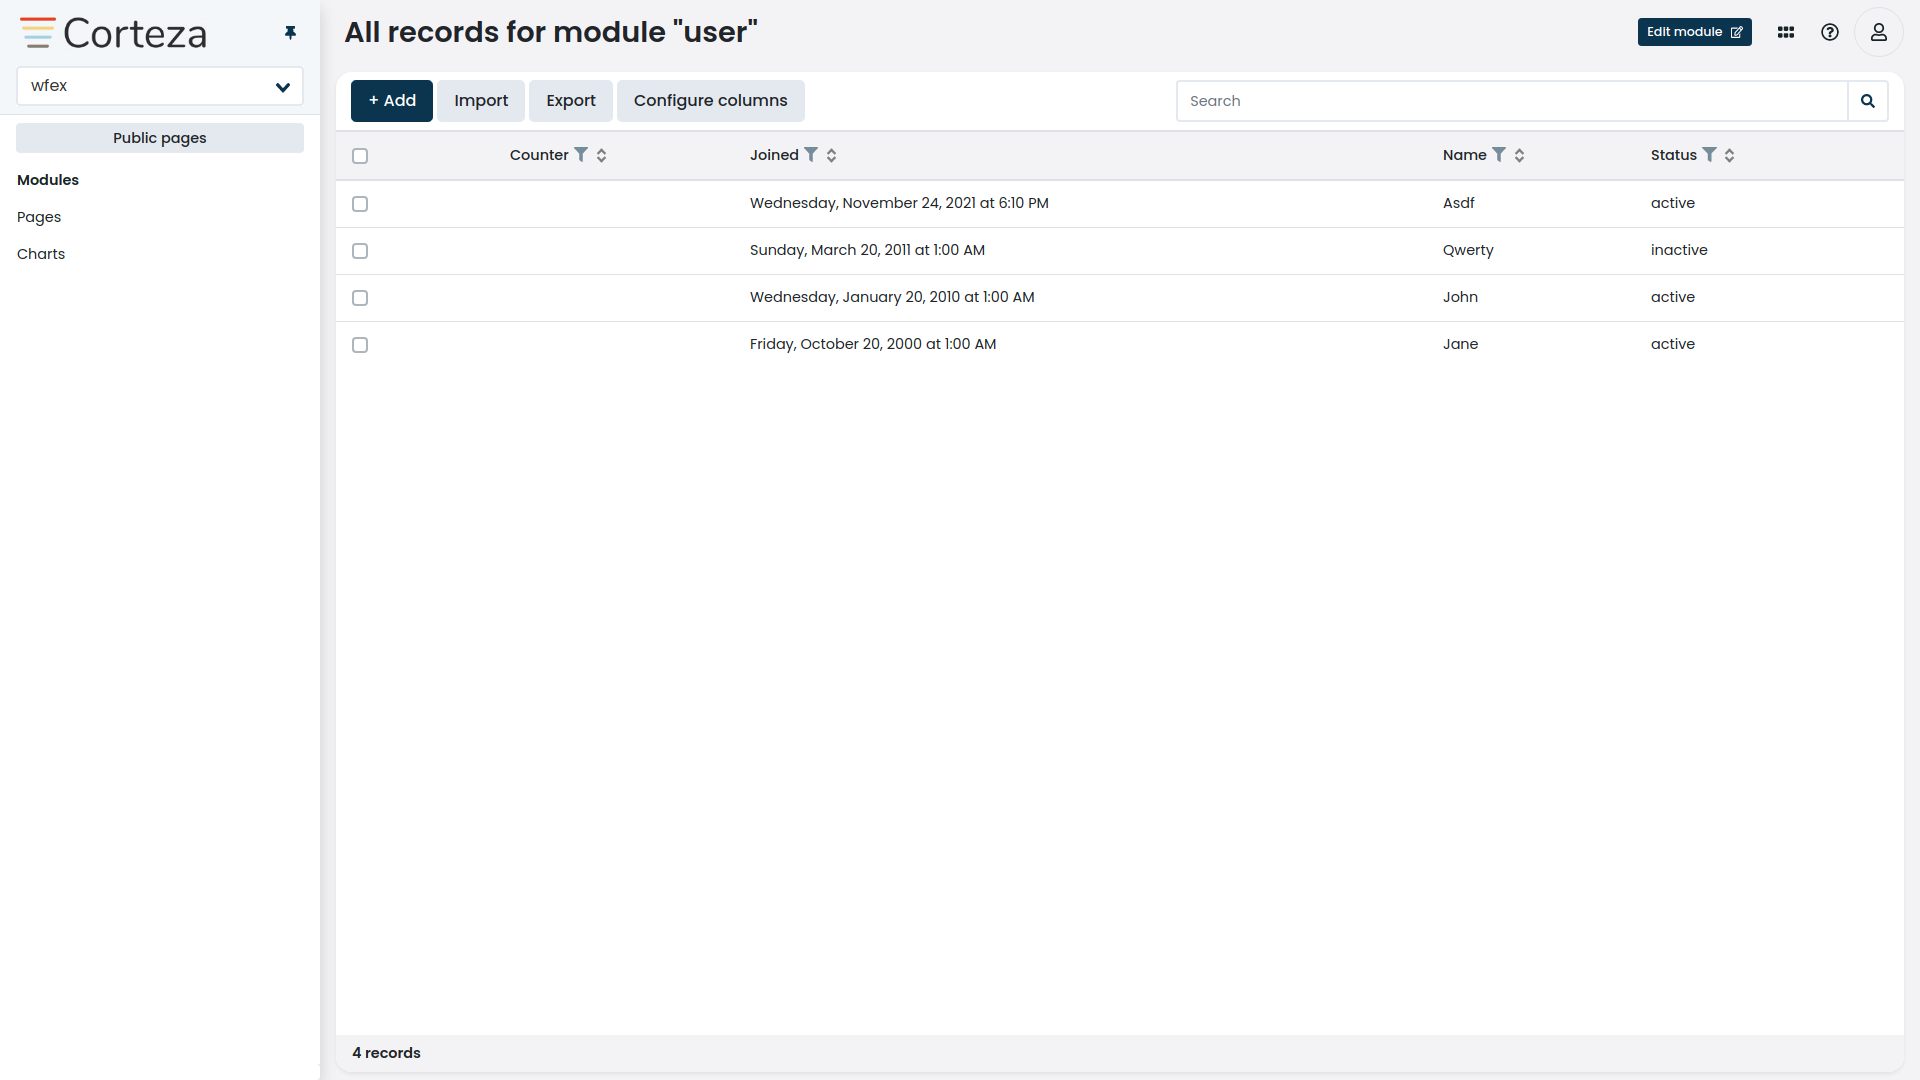Click the Import button
The height and width of the screenshot is (1080, 1920).
481,101
